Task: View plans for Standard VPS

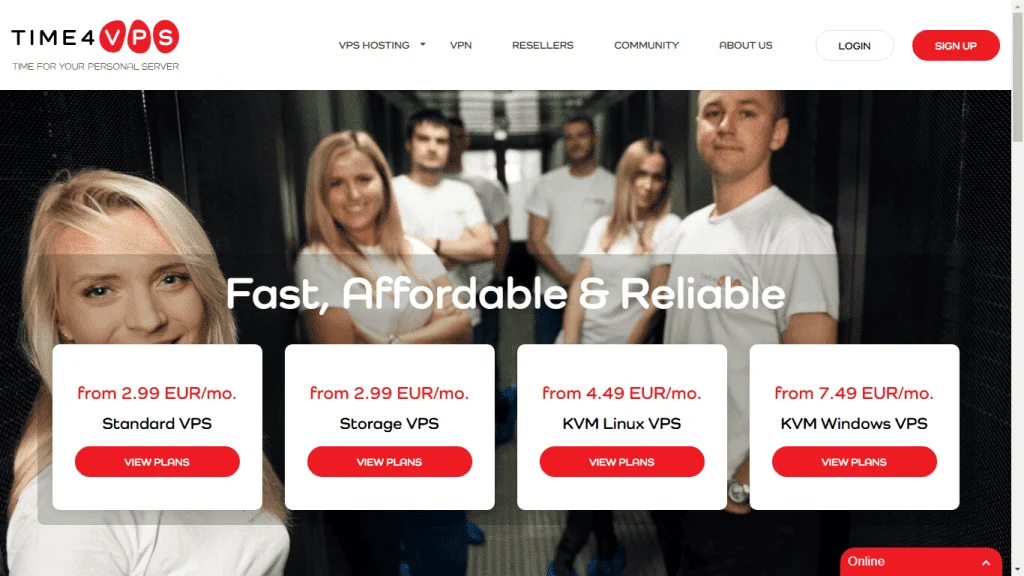Action: (x=157, y=462)
